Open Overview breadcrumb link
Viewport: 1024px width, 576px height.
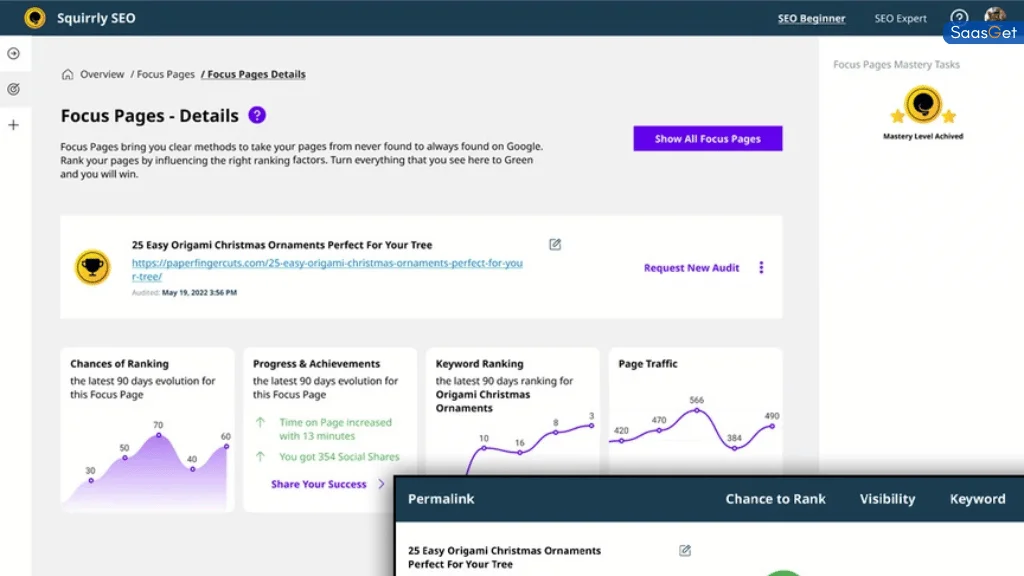[102, 74]
